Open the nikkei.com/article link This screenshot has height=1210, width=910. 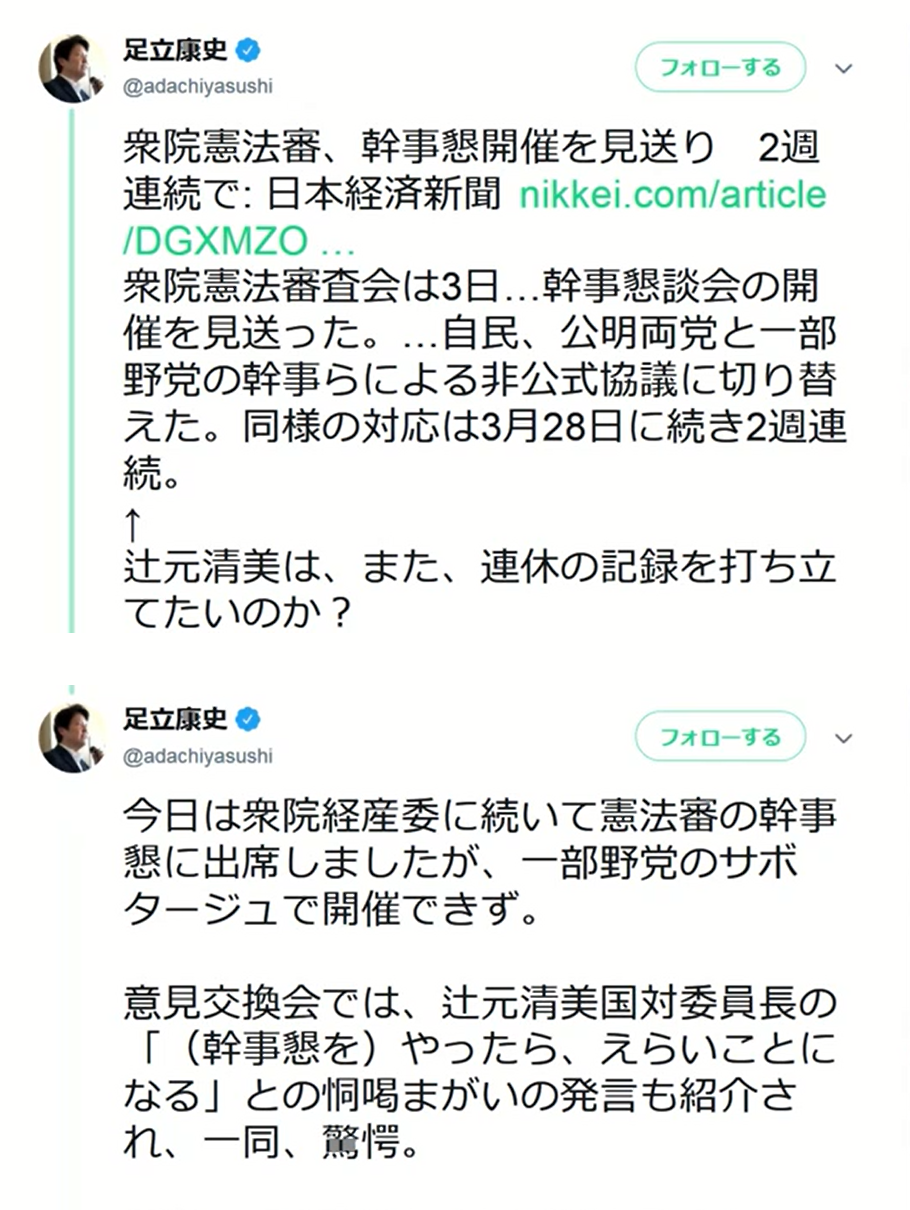[672, 194]
